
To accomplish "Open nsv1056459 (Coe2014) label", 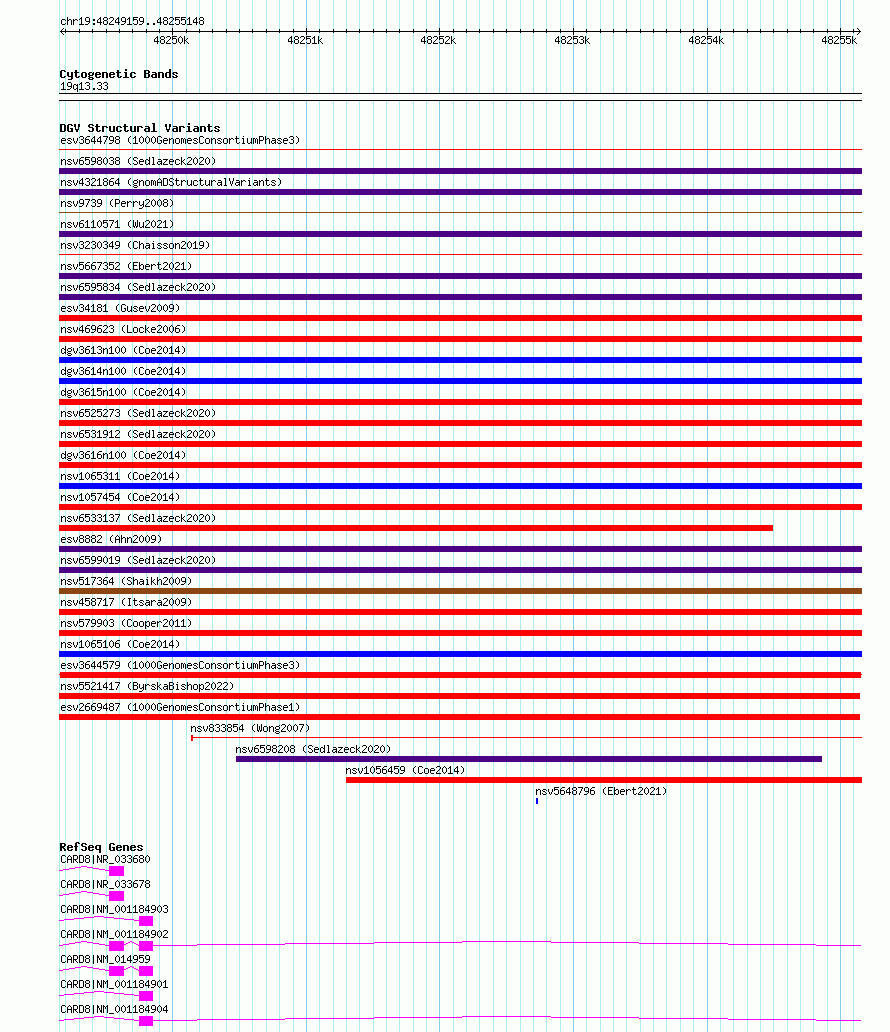I will (406, 771).
